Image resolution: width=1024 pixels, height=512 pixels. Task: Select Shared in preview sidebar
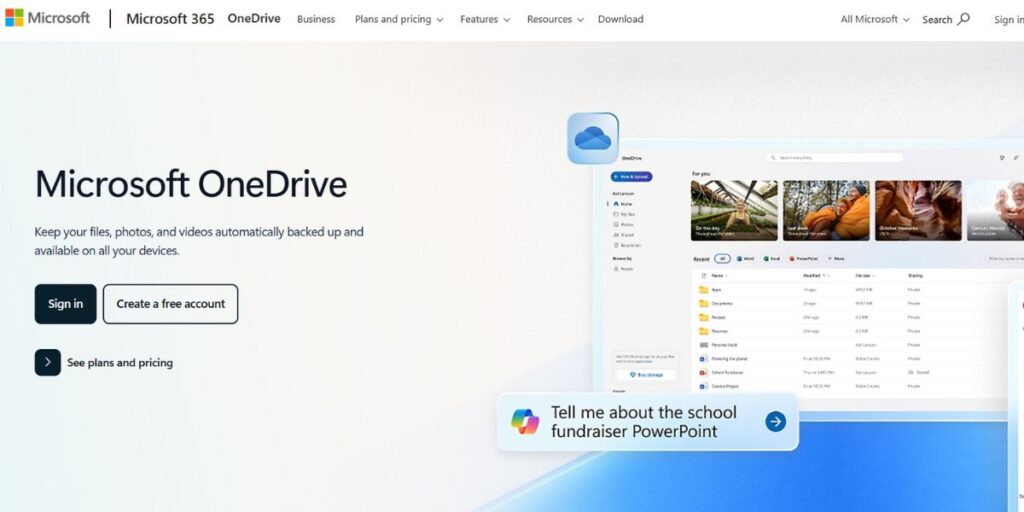tap(624, 235)
